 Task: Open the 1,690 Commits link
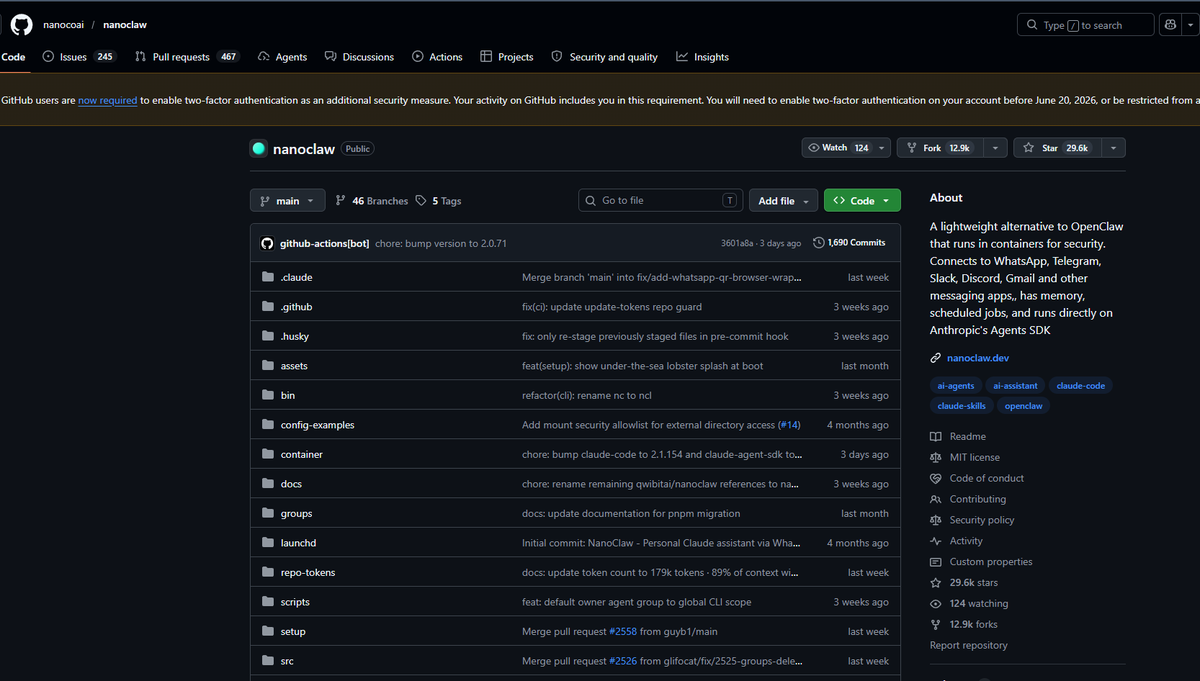pos(849,243)
